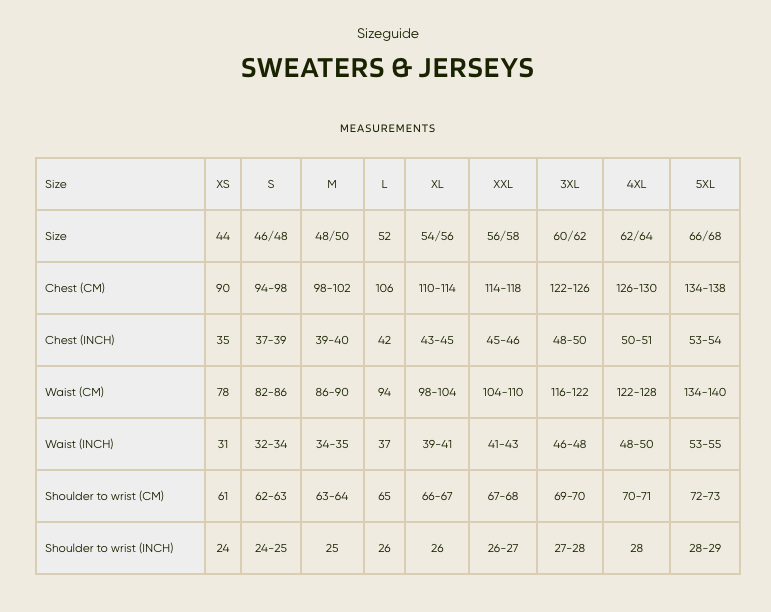This screenshot has width=771, height=612.
Task: Select the XS column header
Action: click(223, 184)
